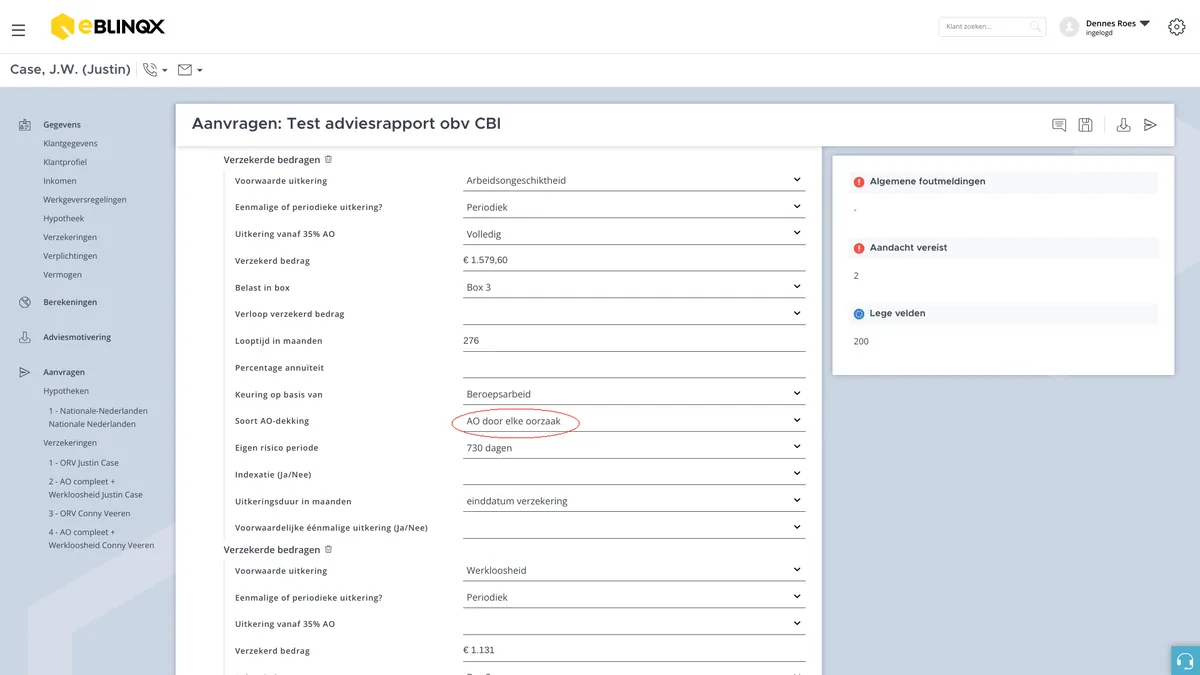This screenshot has height=675, width=1200.
Task: Open the hamburger navigation menu
Action: point(18,30)
